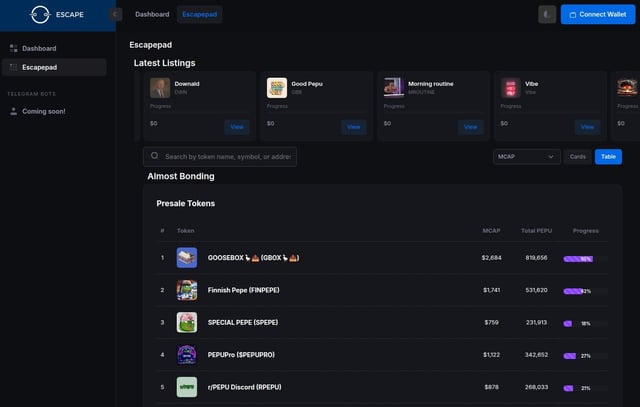
Task: Click GOOSEBOX progress bar
Action: tap(579, 258)
